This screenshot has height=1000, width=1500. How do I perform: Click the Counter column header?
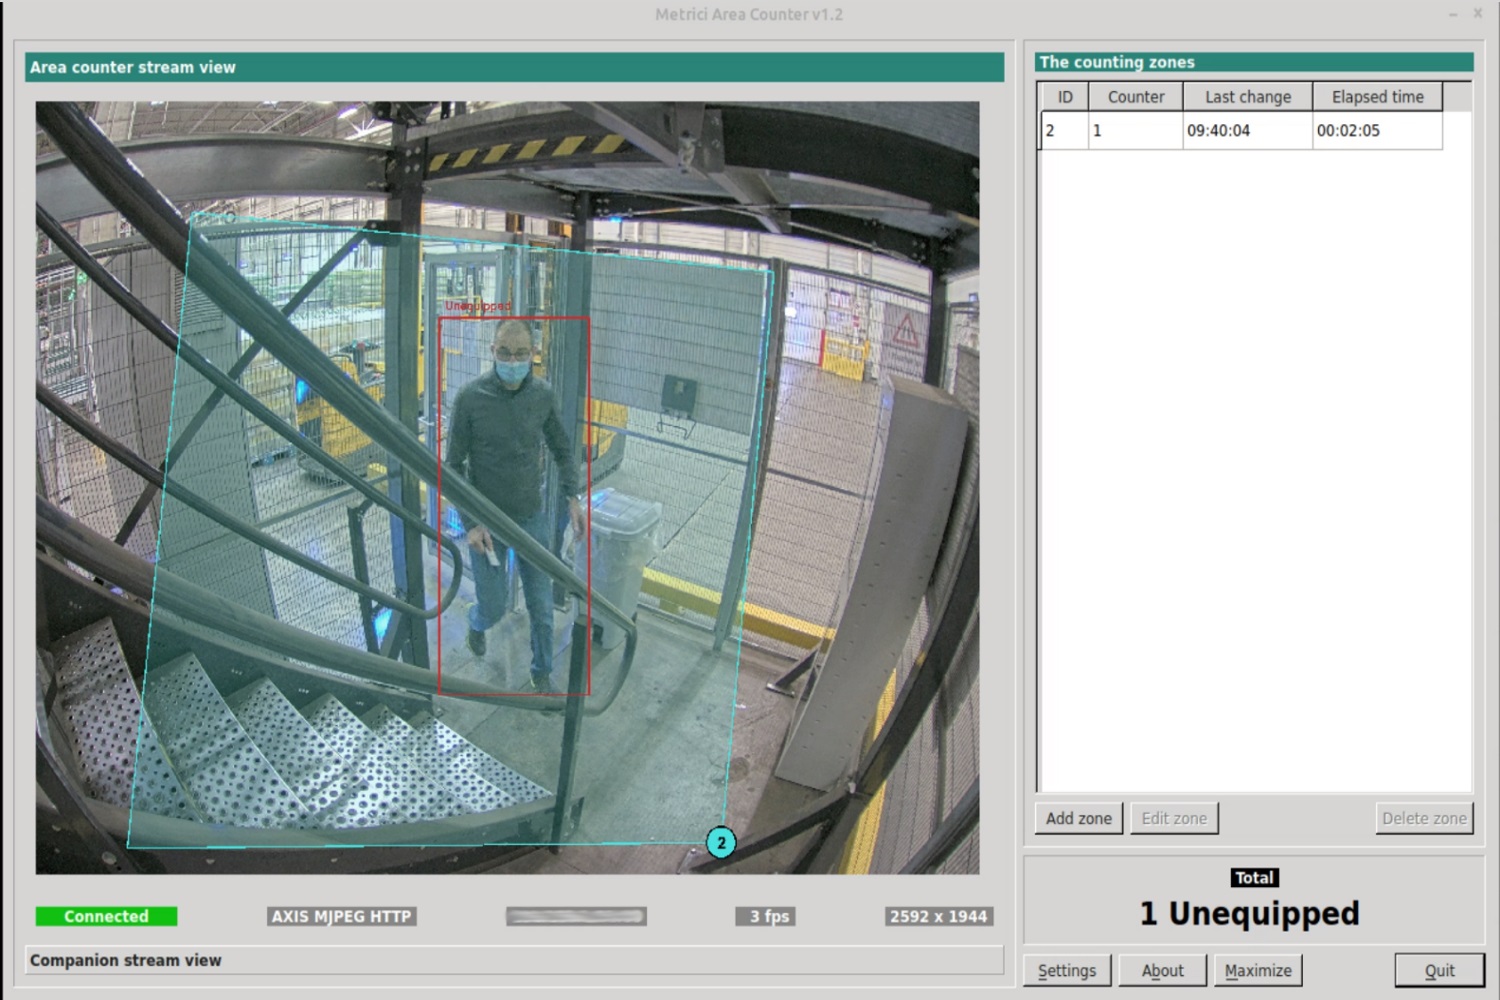[1135, 97]
